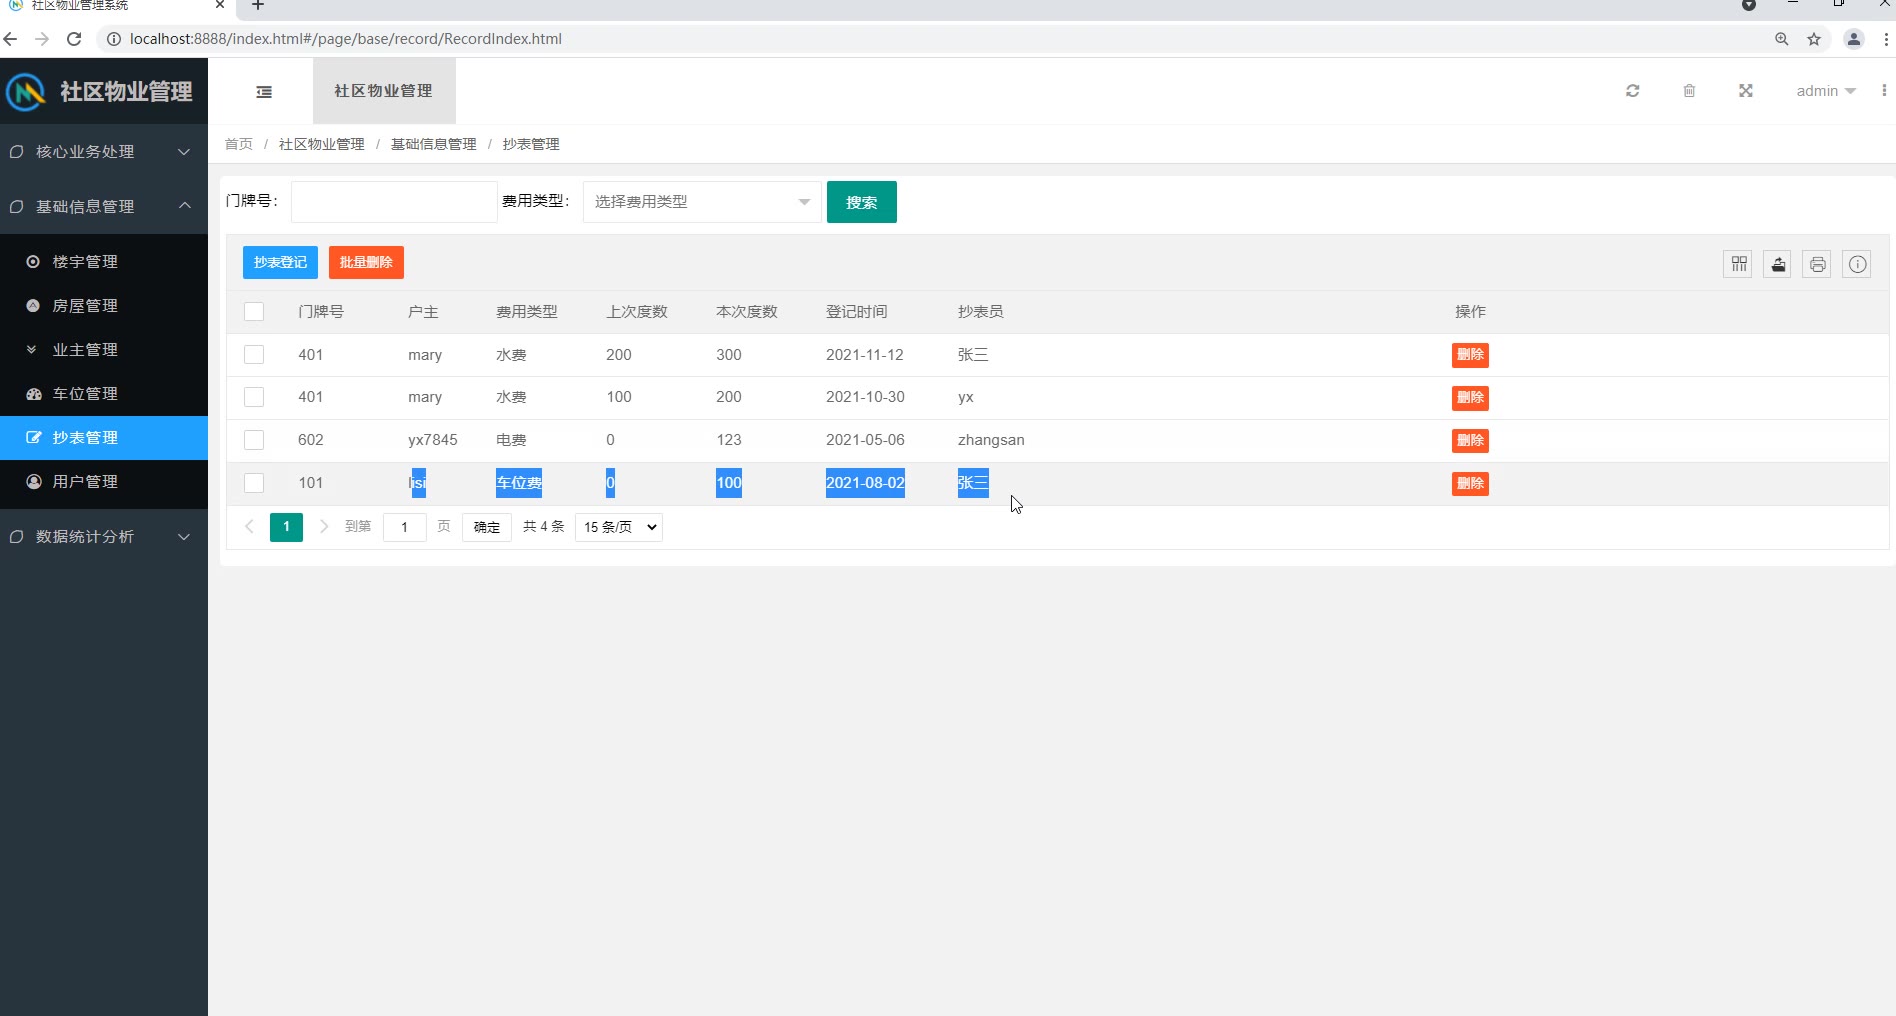Open the 15 条/页 page size dropdown

click(x=619, y=527)
